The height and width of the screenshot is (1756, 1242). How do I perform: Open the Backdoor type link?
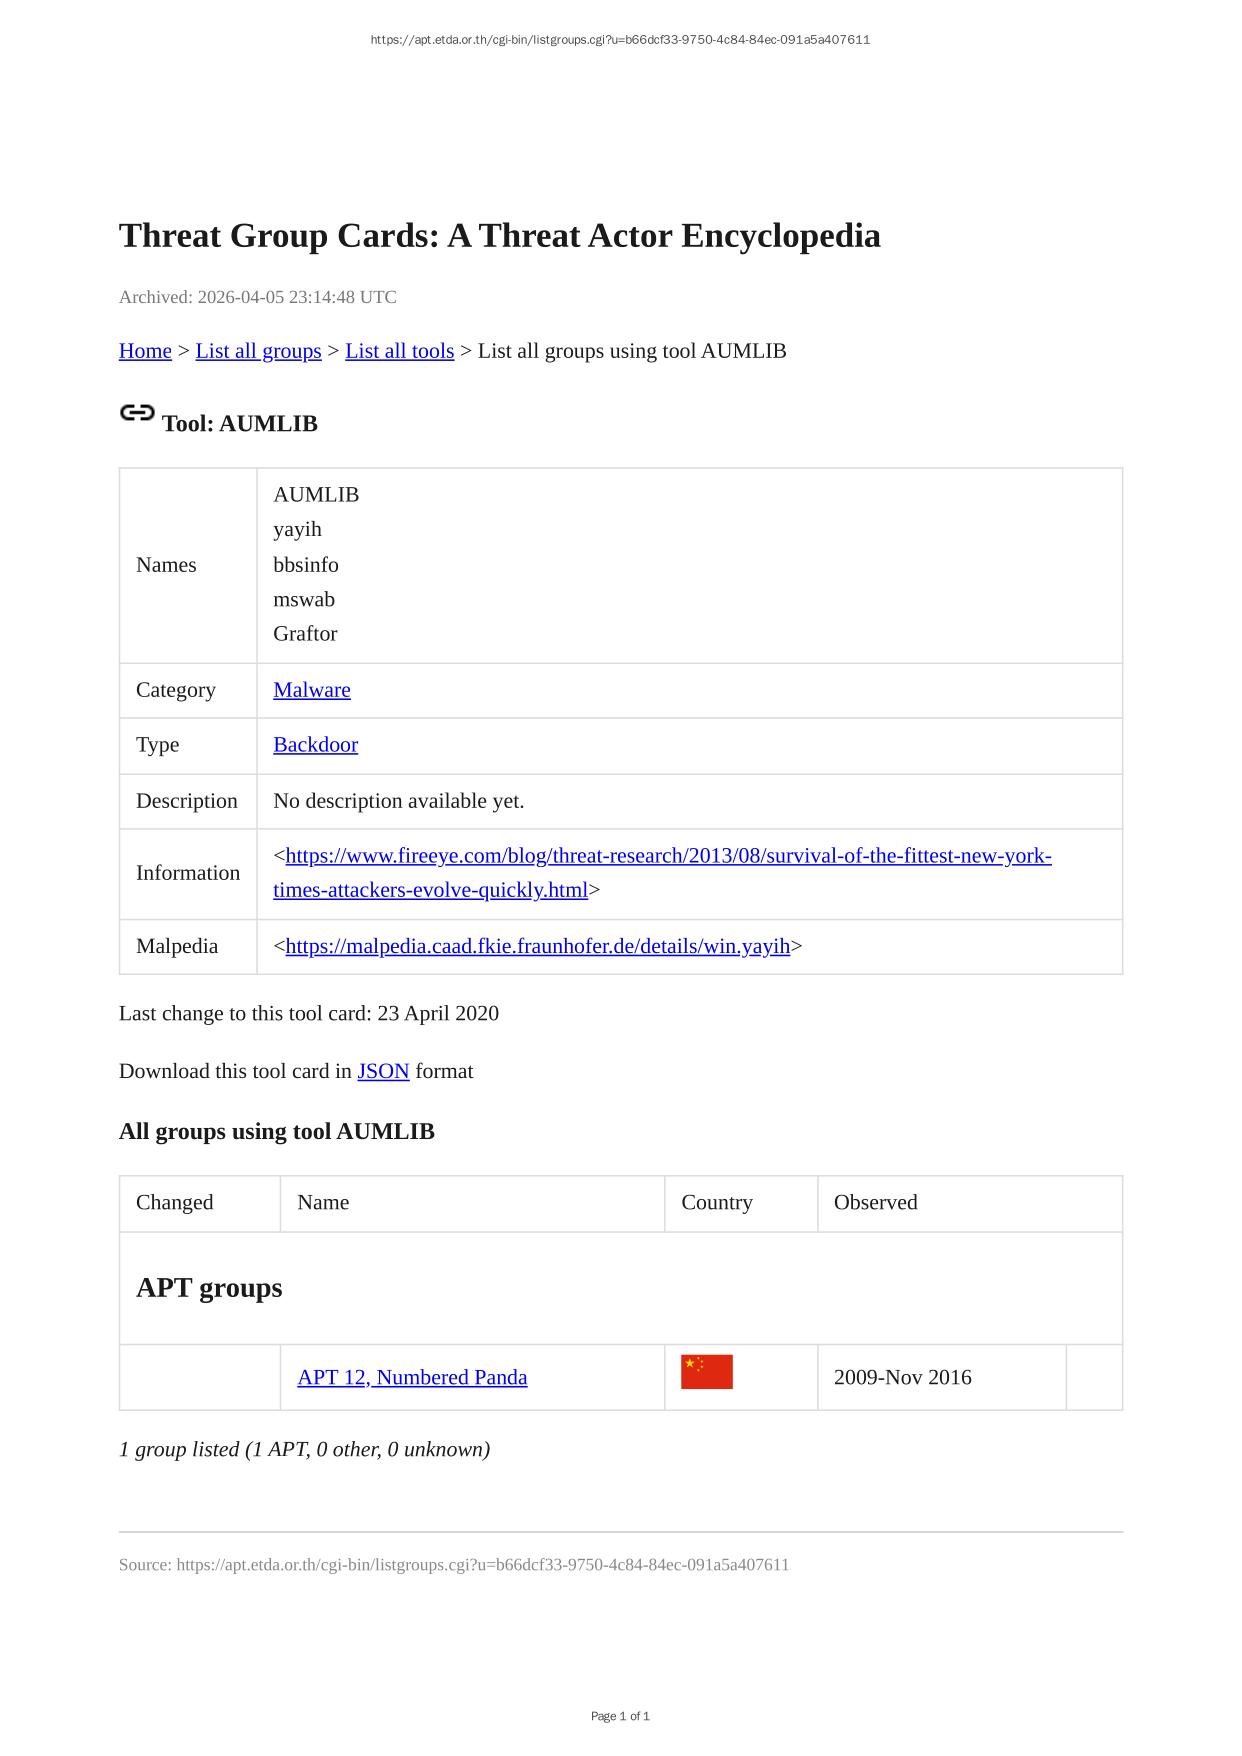point(315,745)
